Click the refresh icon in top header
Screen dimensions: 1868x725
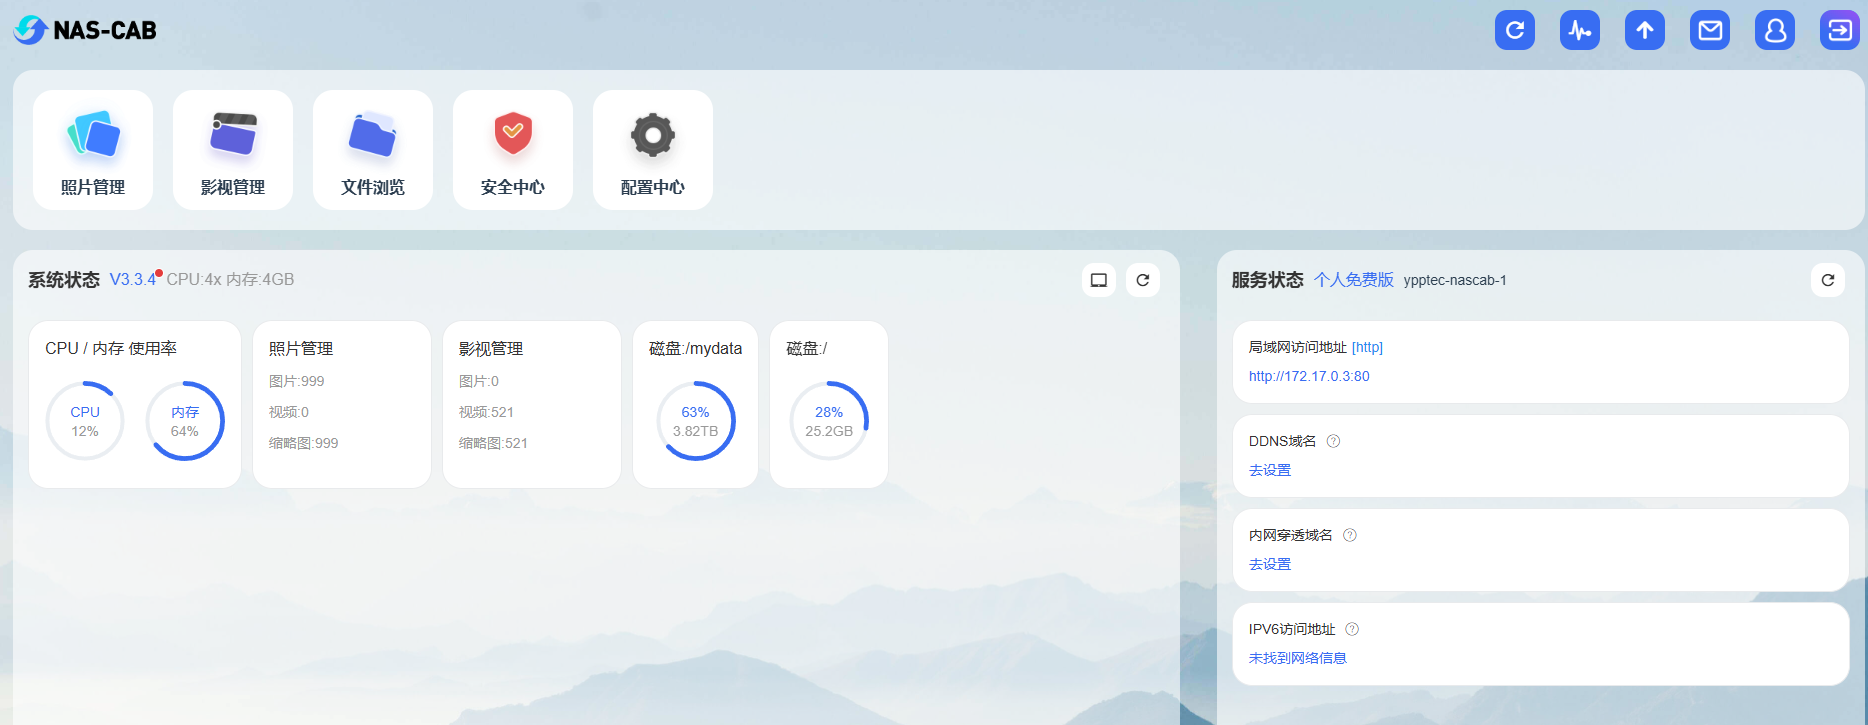(1515, 30)
